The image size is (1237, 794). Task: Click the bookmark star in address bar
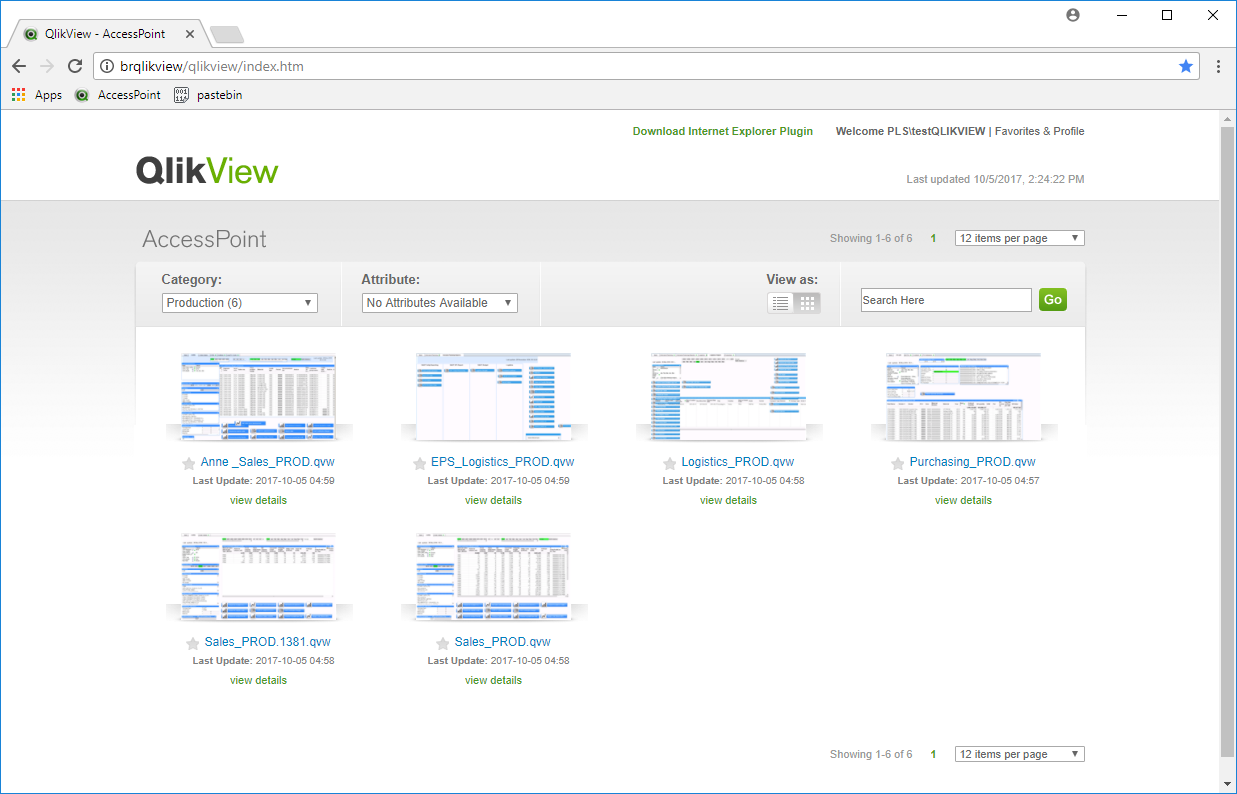tap(1186, 66)
